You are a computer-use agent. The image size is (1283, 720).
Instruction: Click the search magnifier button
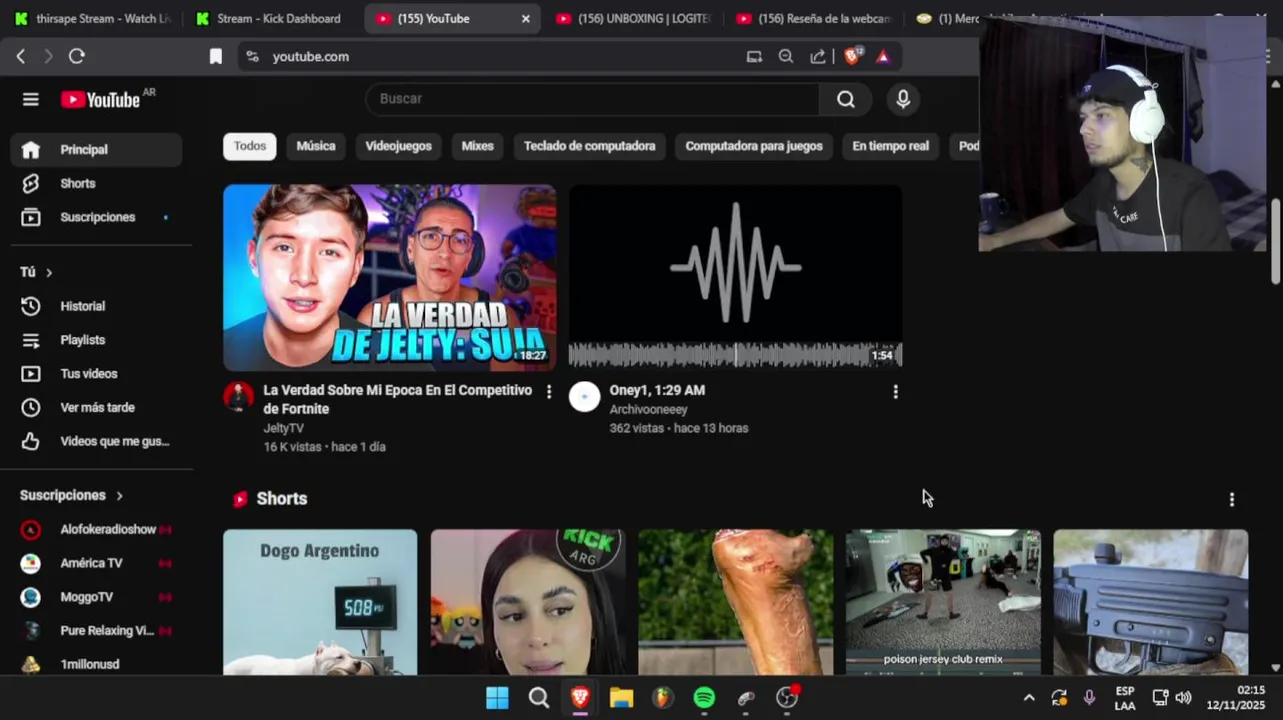pyautogui.click(x=846, y=99)
